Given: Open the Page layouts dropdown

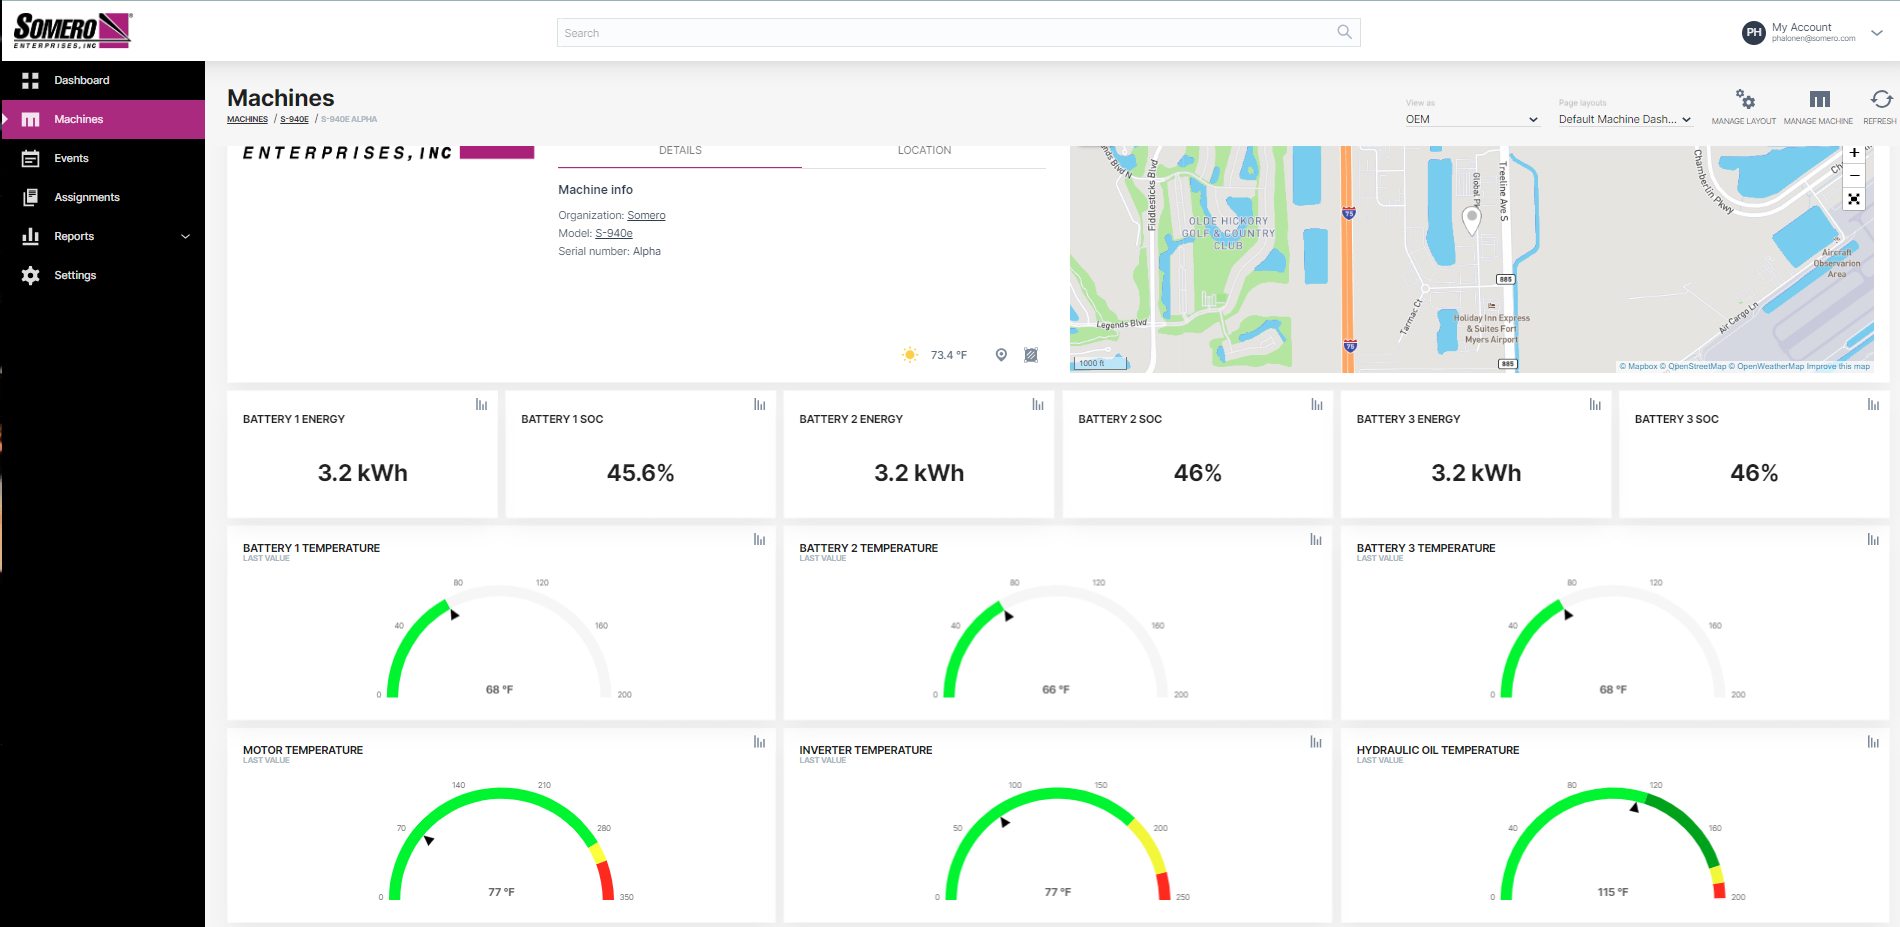Looking at the screenshot, I should click(x=1624, y=119).
